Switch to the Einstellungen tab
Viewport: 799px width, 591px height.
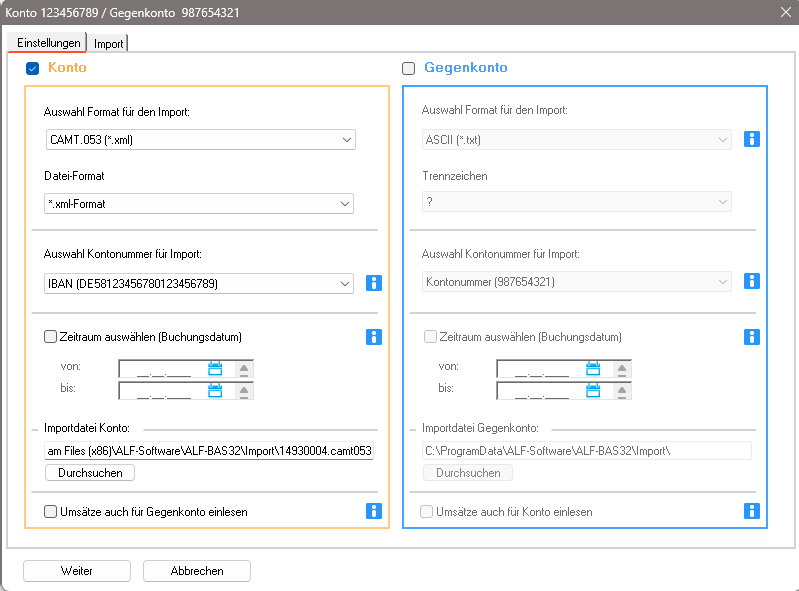(48, 43)
